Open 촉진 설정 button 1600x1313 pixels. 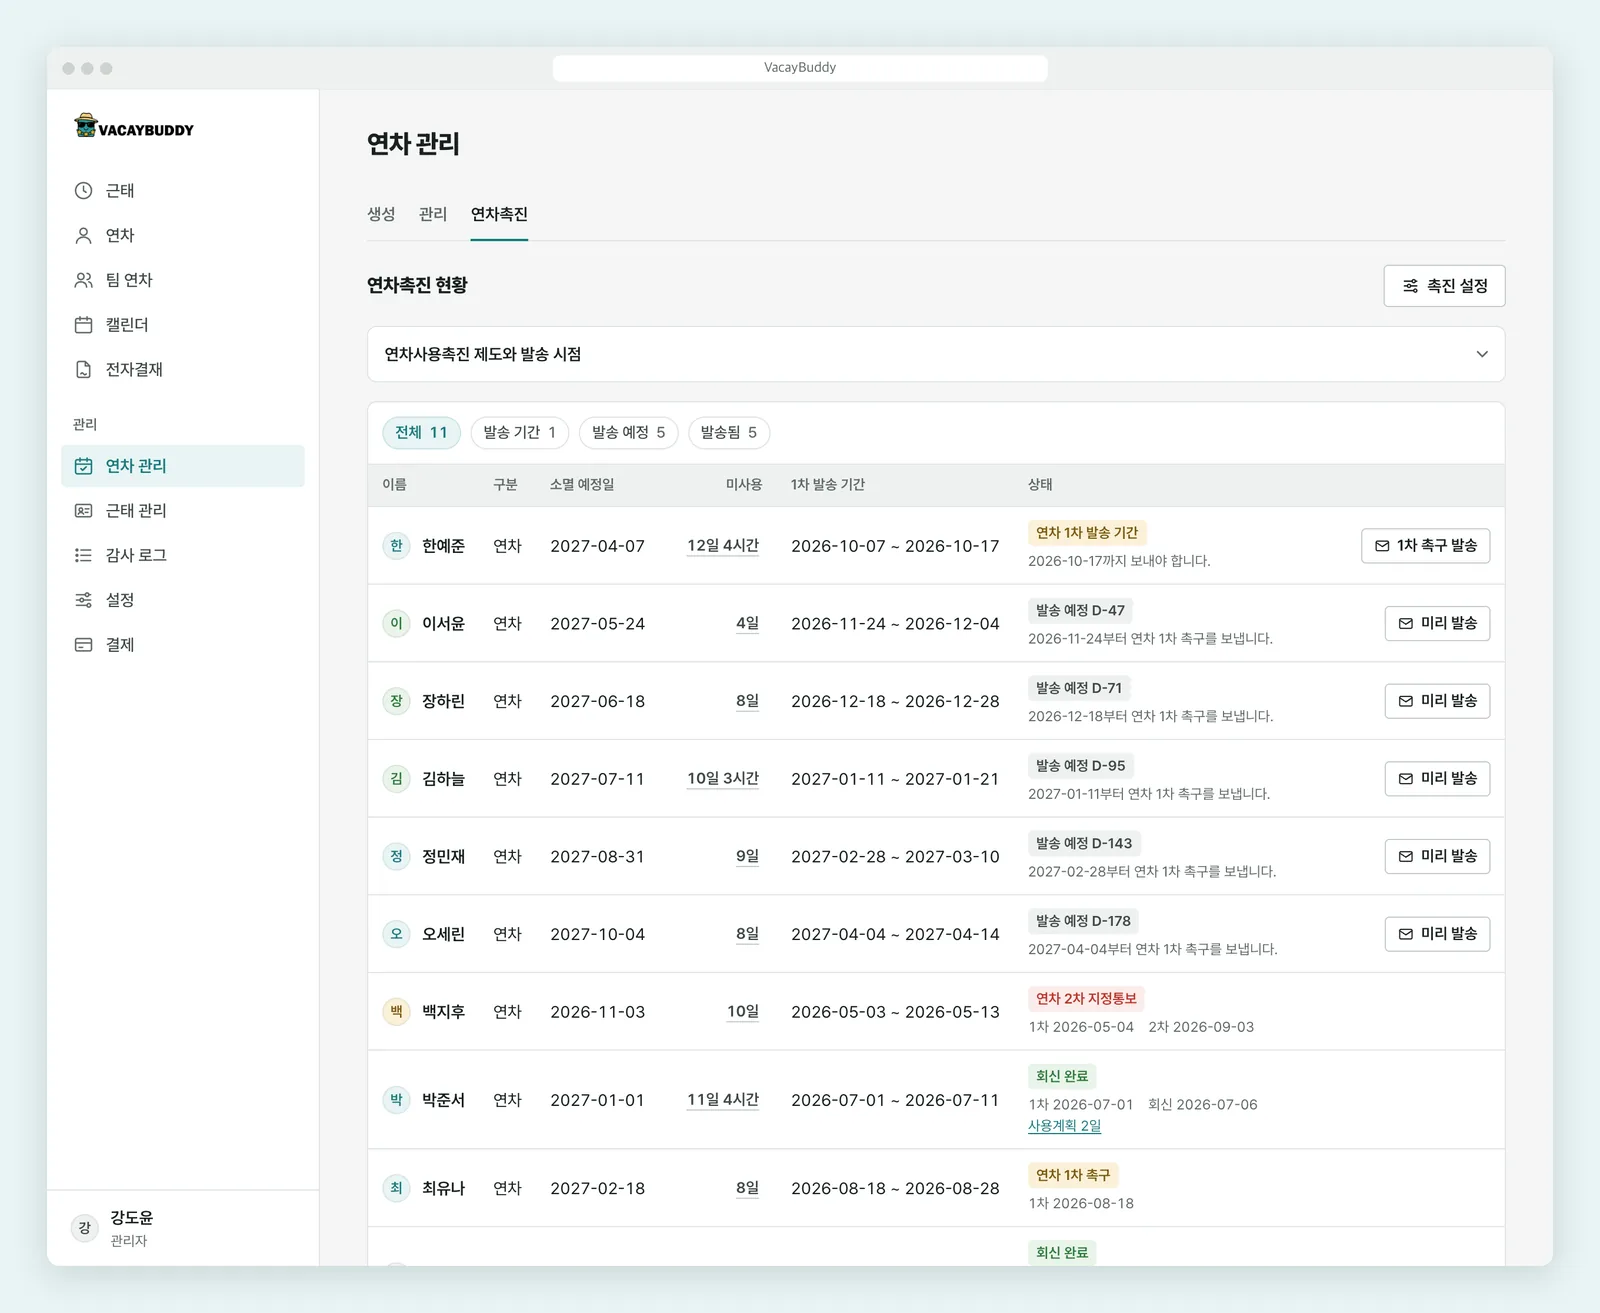point(1444,286)
